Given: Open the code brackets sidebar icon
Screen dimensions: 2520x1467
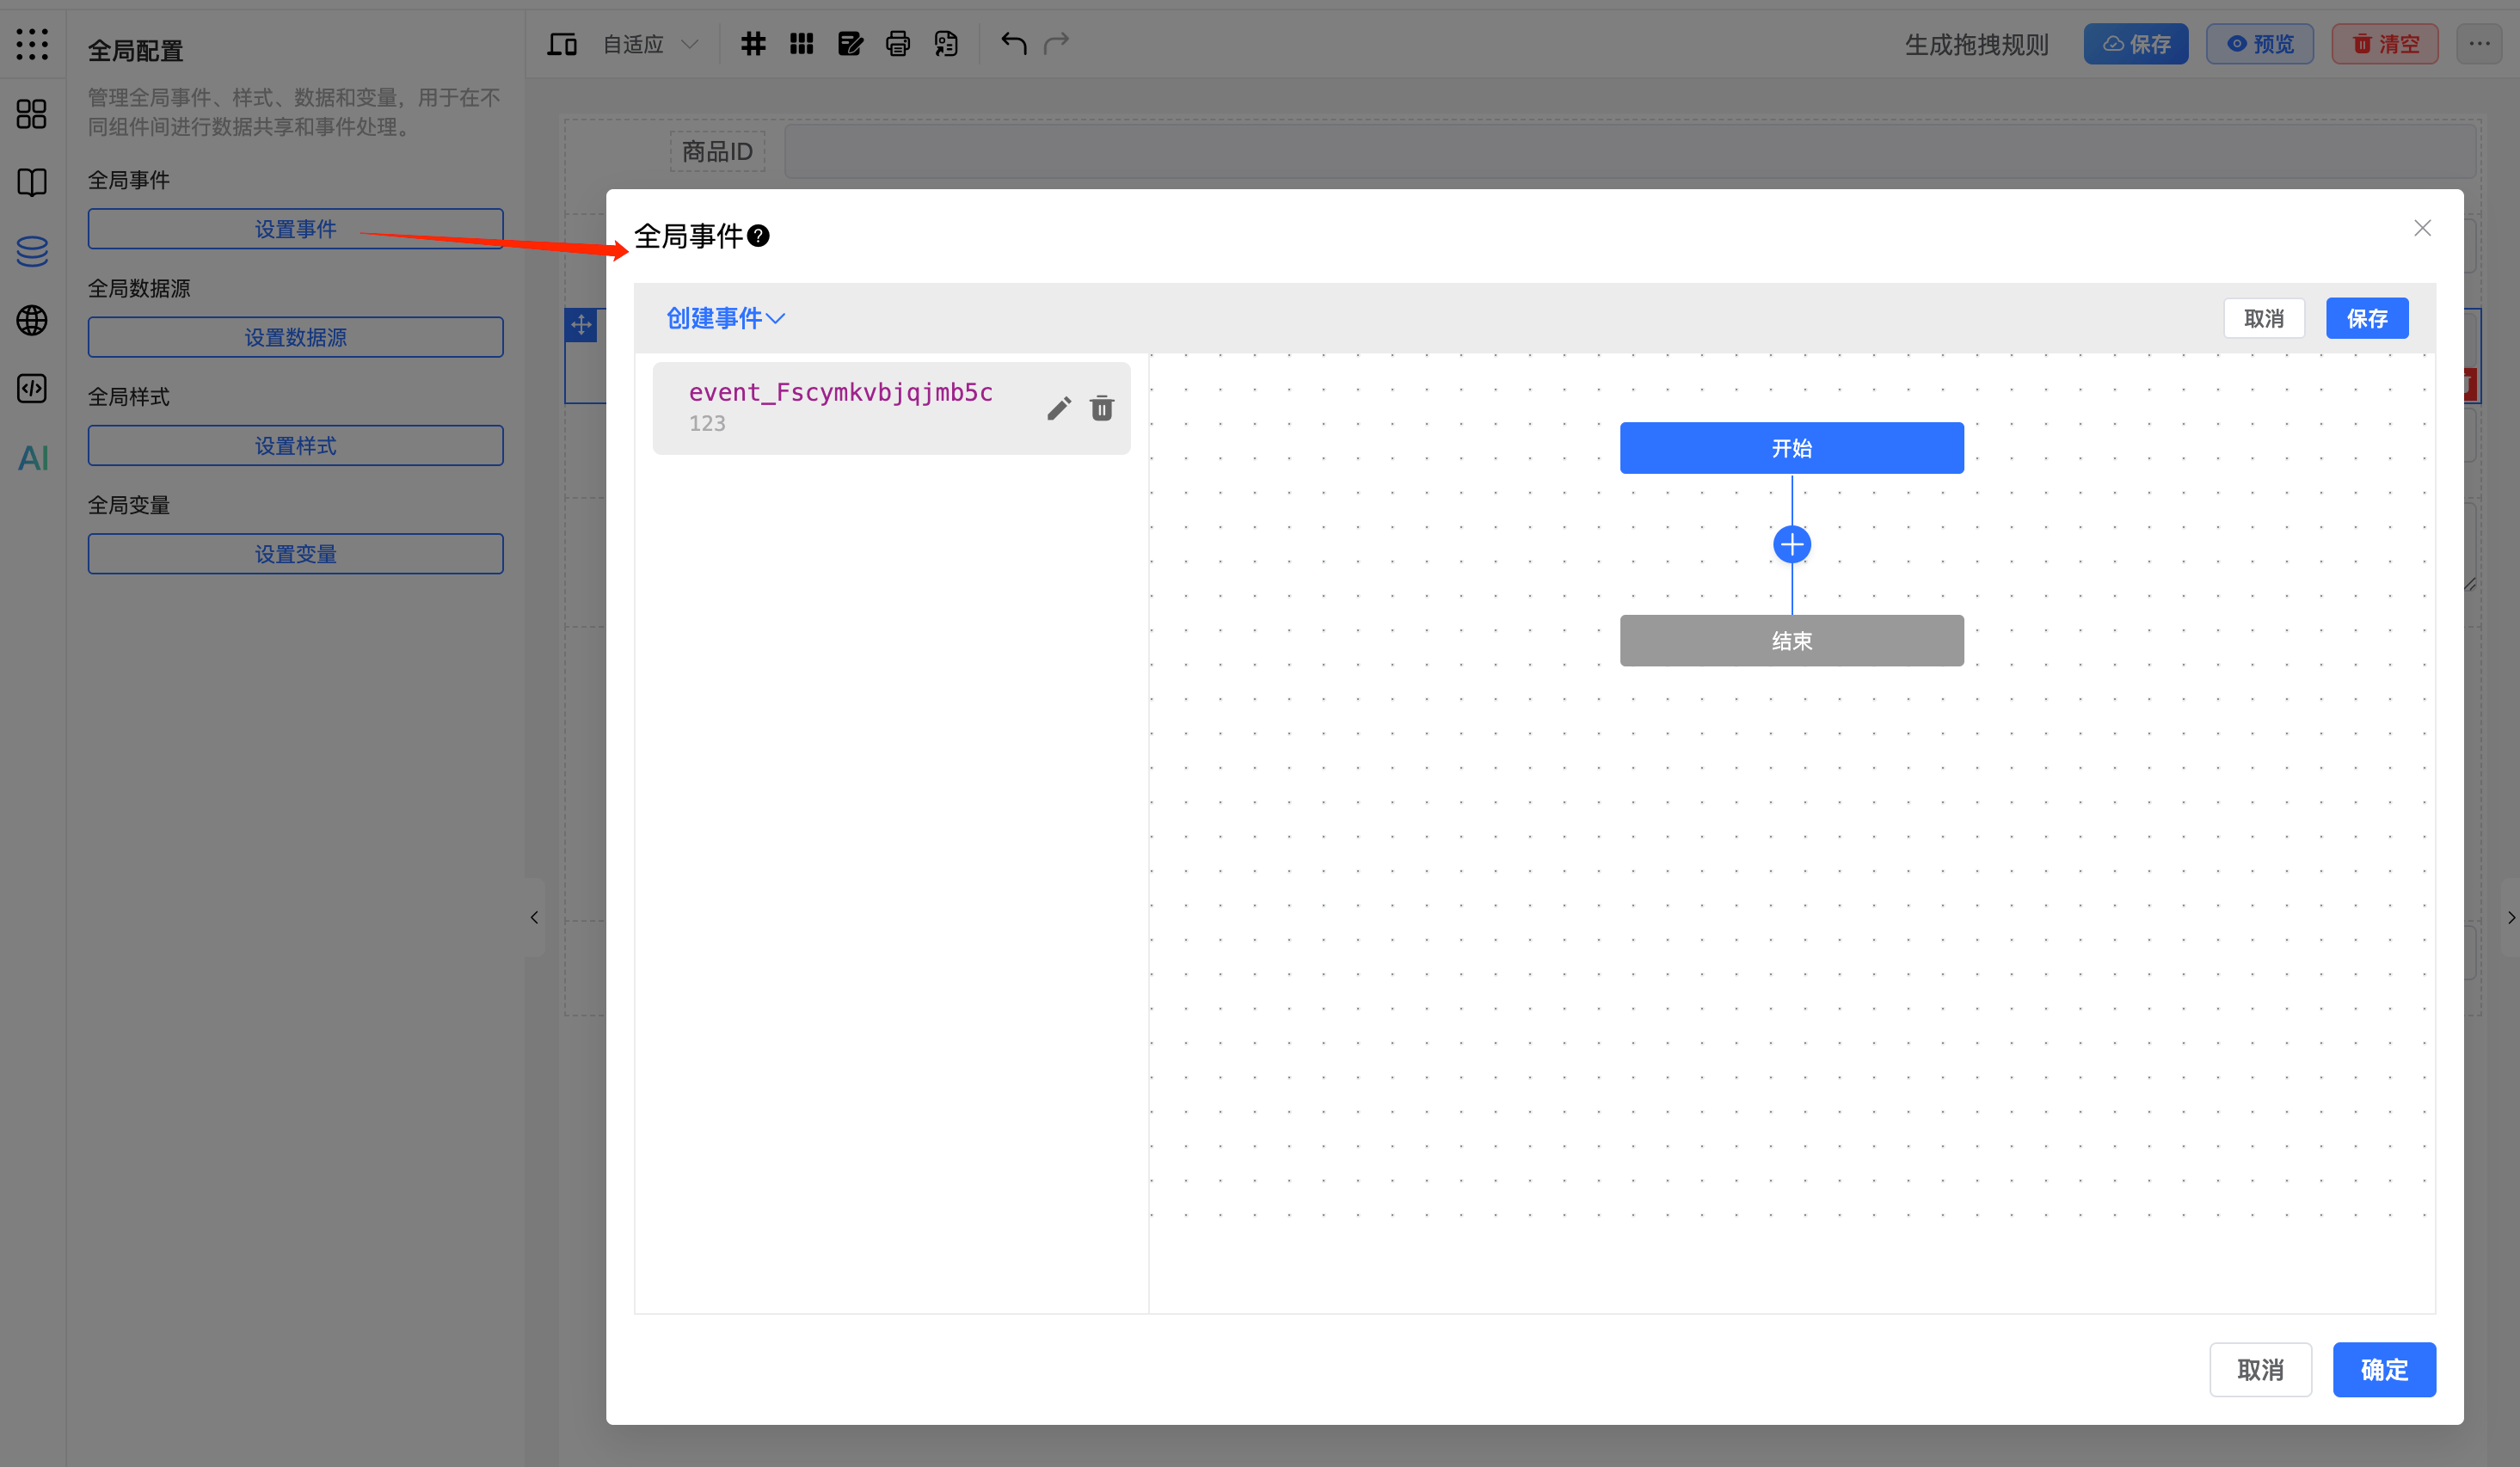Looking at the screenshot, I should point(32,388).
